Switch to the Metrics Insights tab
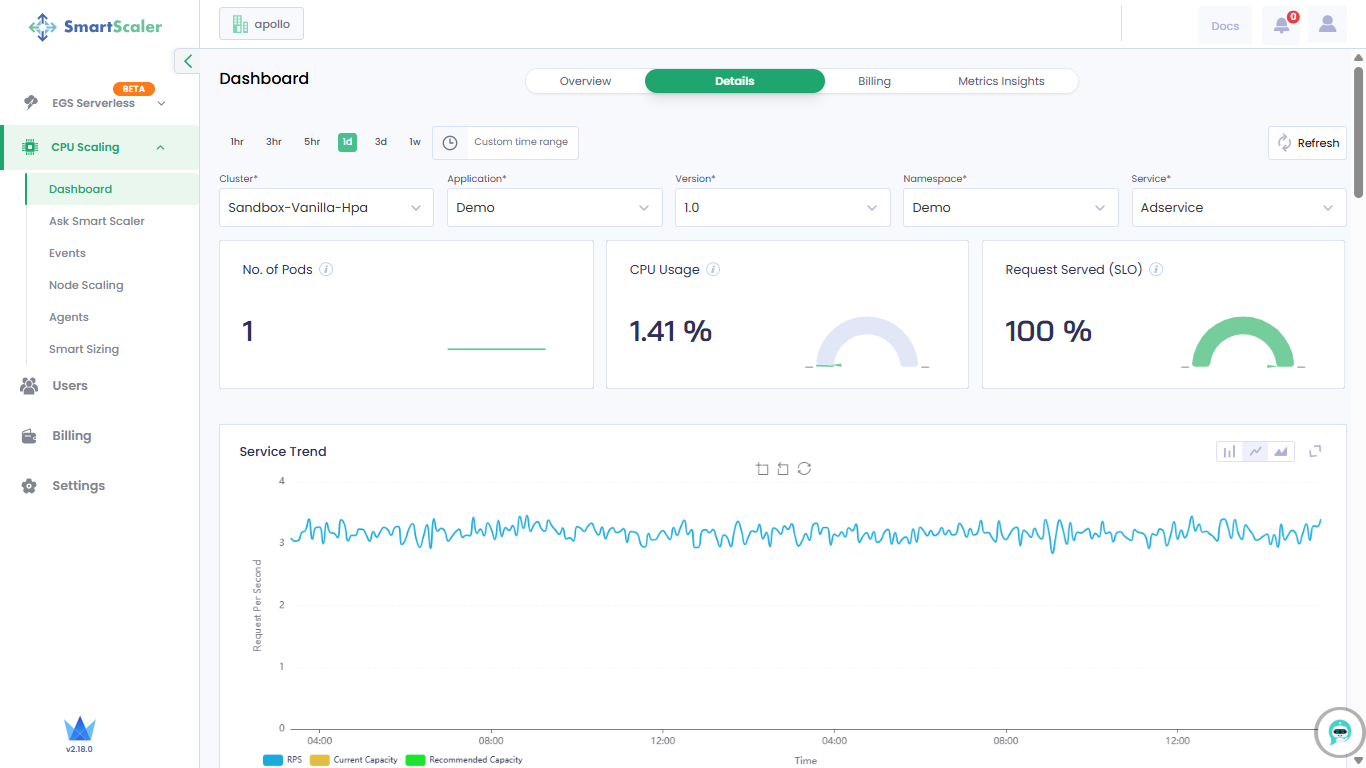 click(x=1001, y=81)
